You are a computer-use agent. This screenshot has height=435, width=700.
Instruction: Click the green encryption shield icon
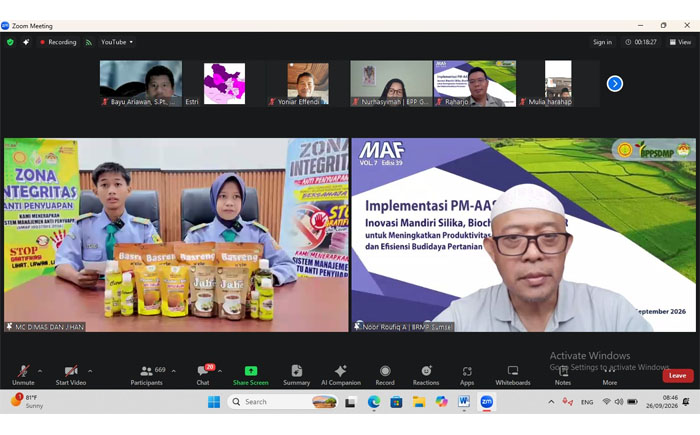pyautogui.click(x=10, y=42)
